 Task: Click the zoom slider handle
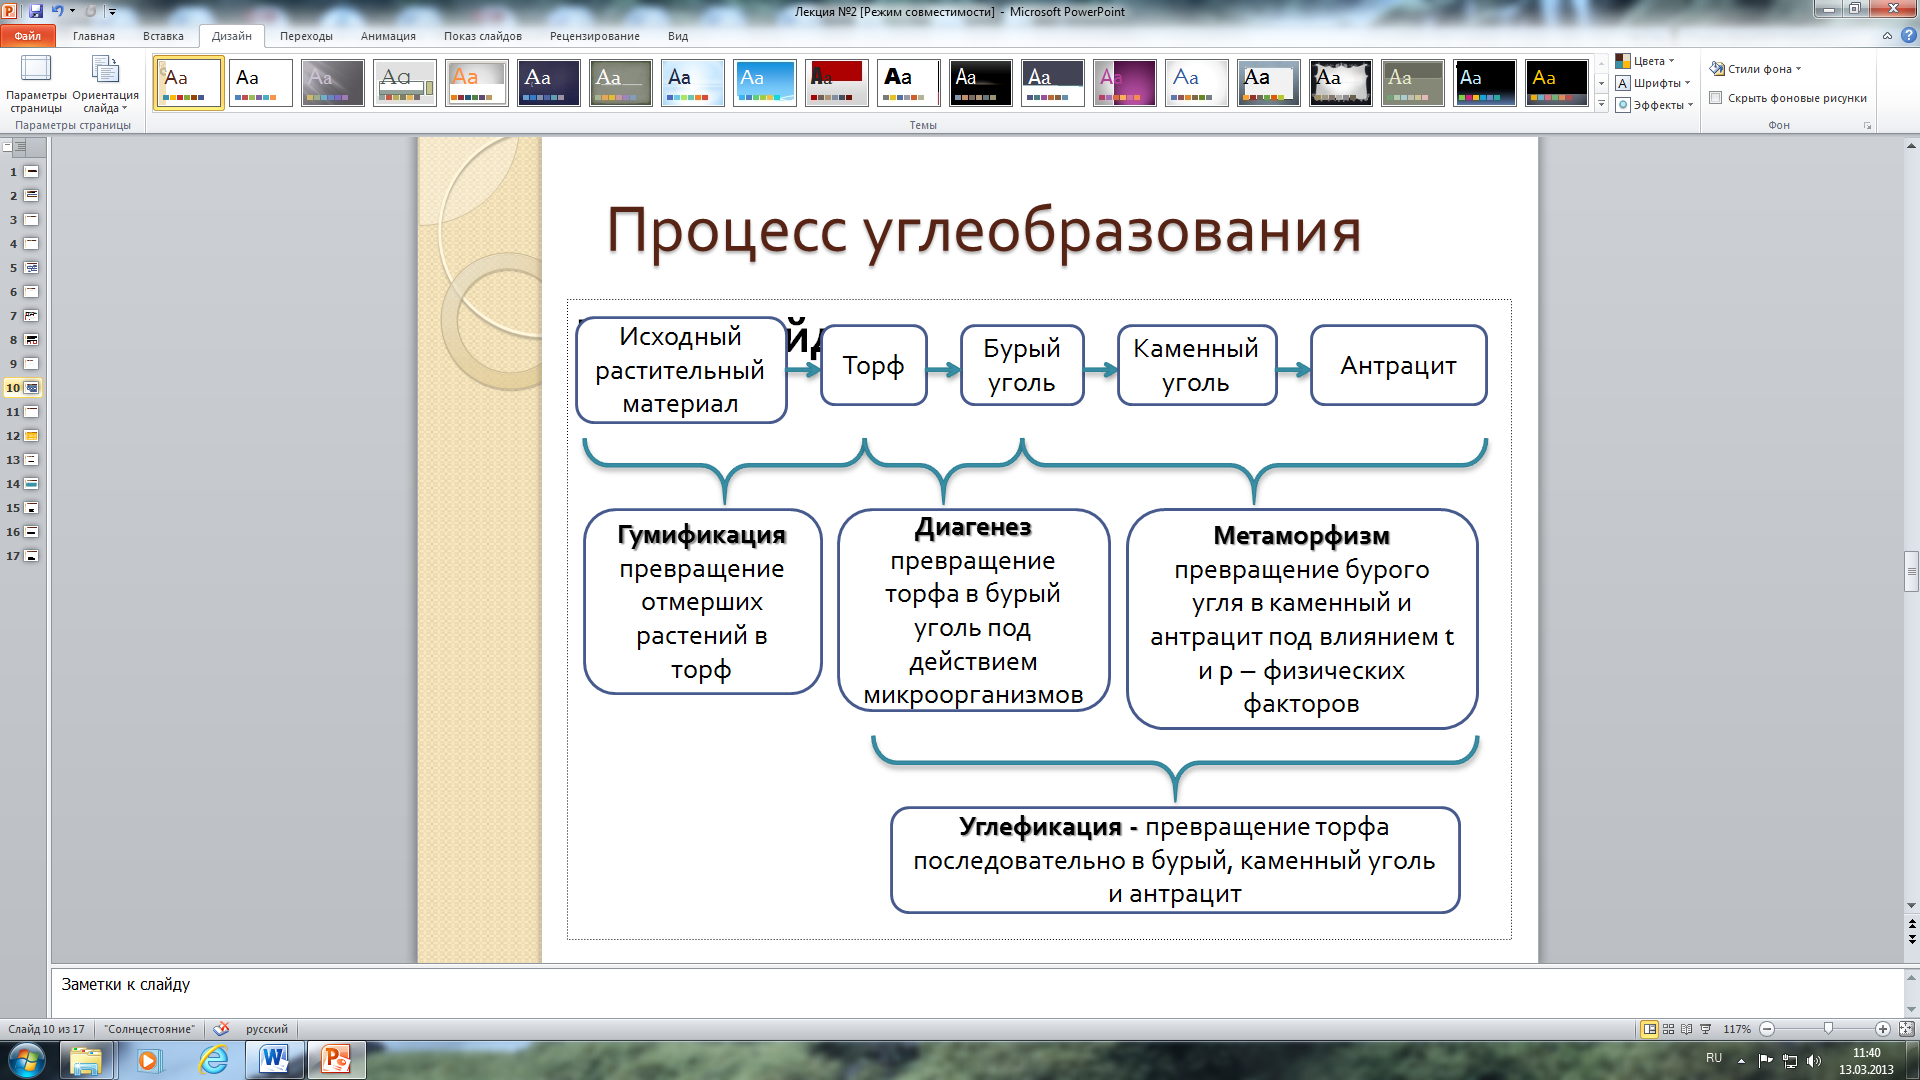click(1828, 1029)
